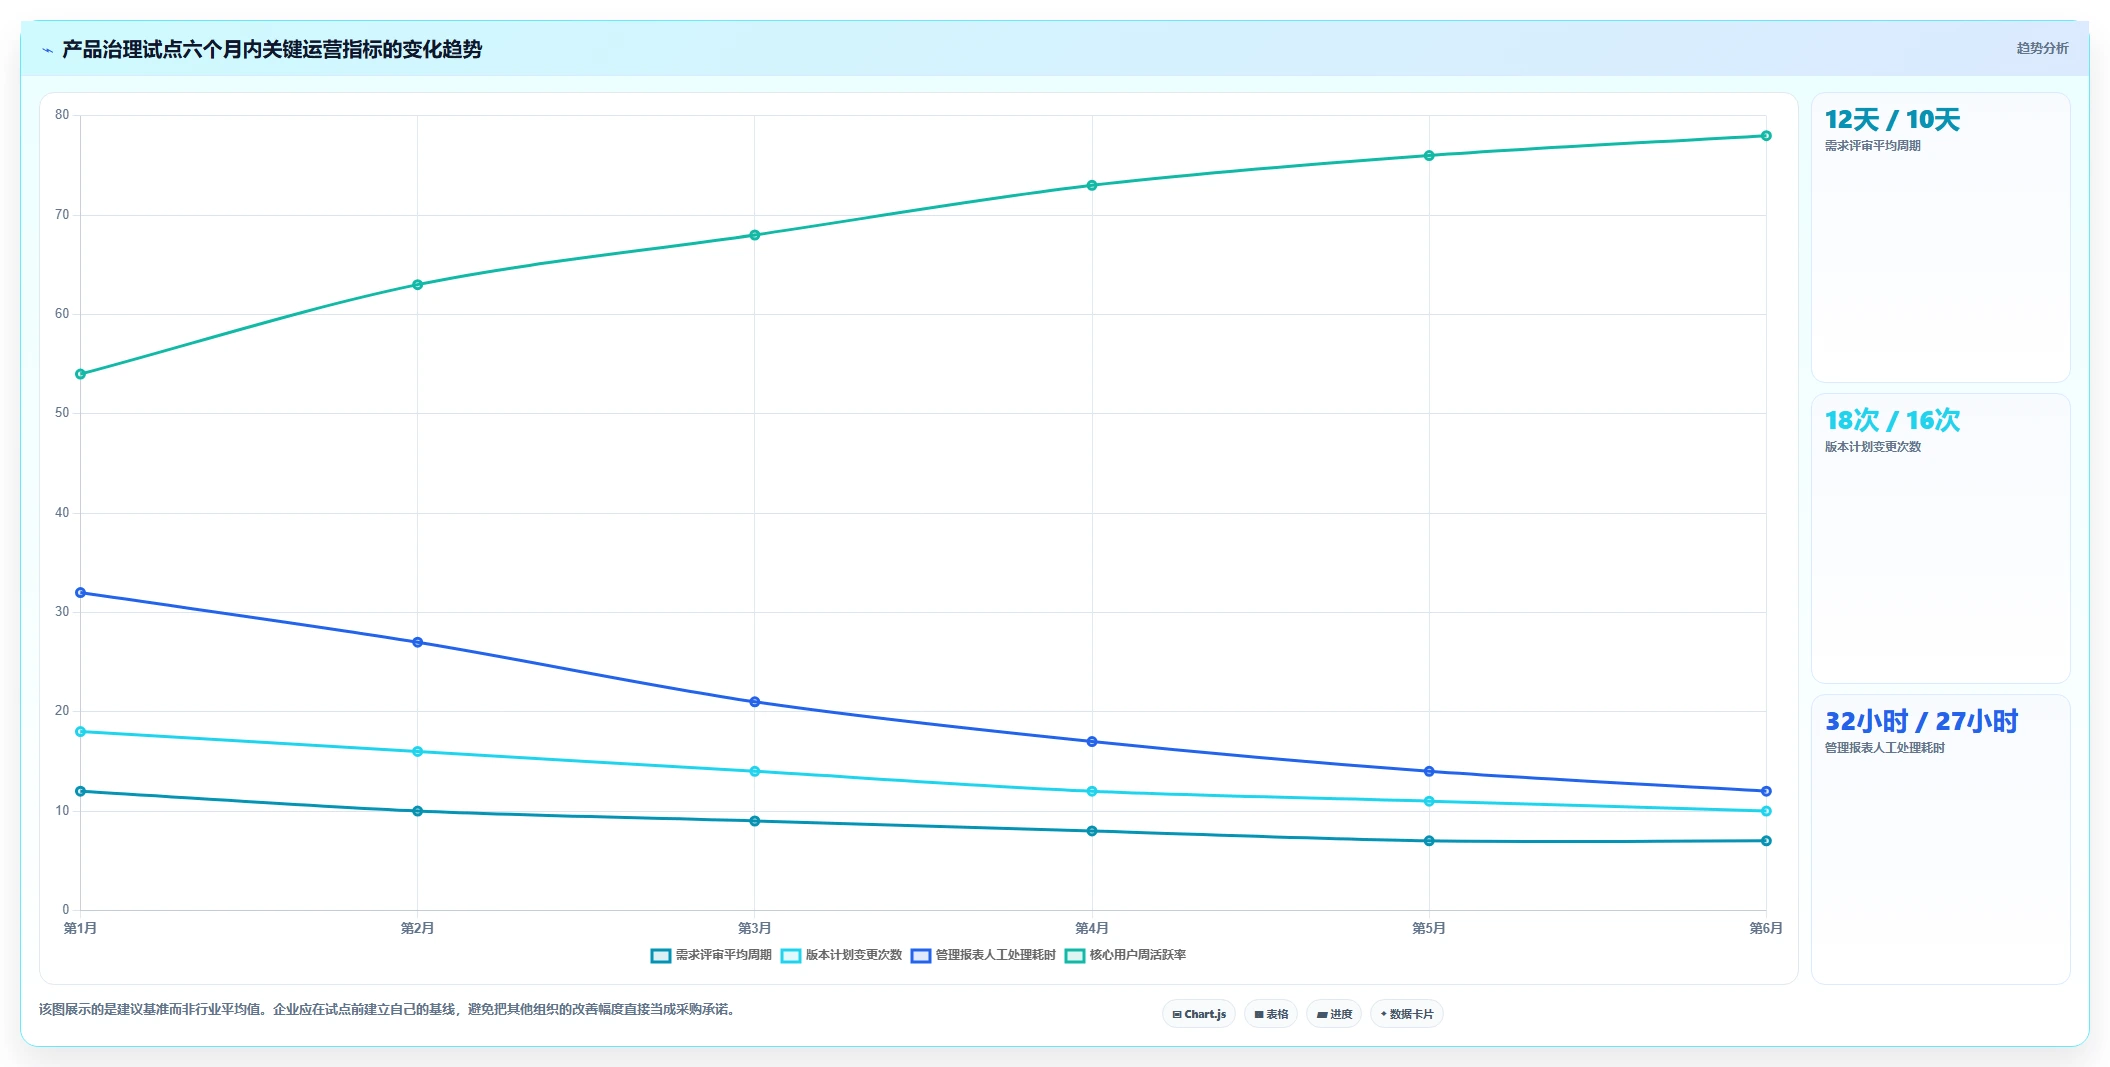2110x1067 pixels.
Task: Click the 需求评审平均周期 caption in metric card
Action: click(1873, 146)
